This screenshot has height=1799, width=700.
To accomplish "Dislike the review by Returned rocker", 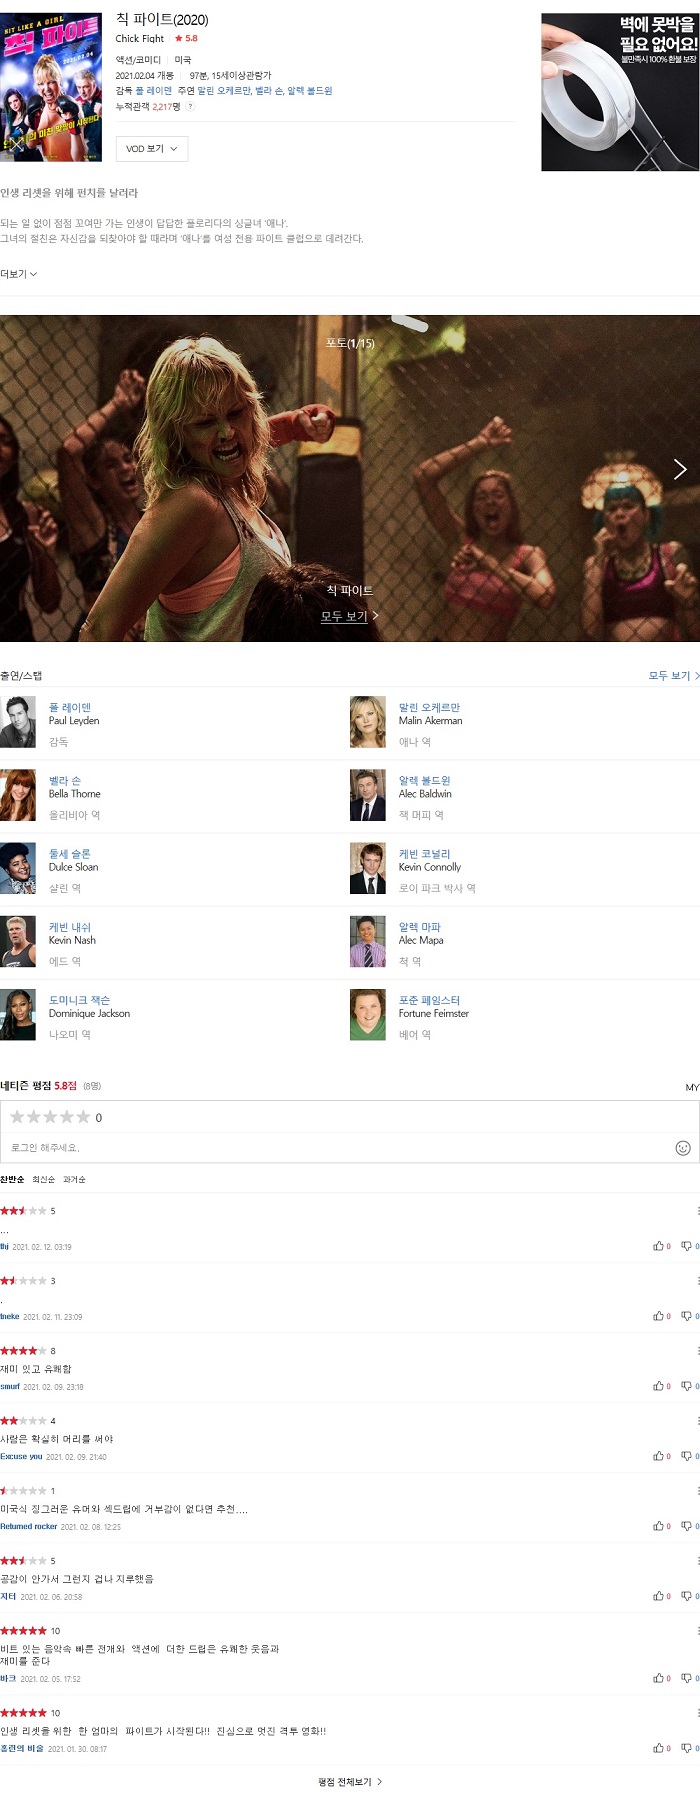I will pos(689,1526).
